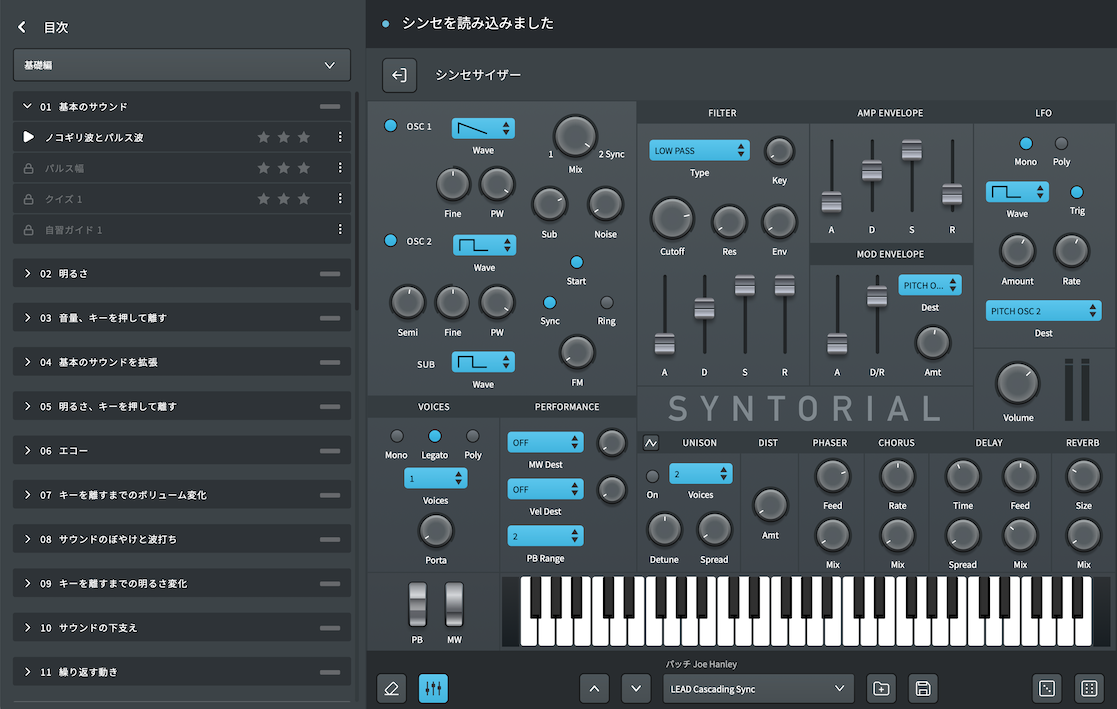
Task: Toggle OSC 1 on/off light
Action: coord(390,125)
